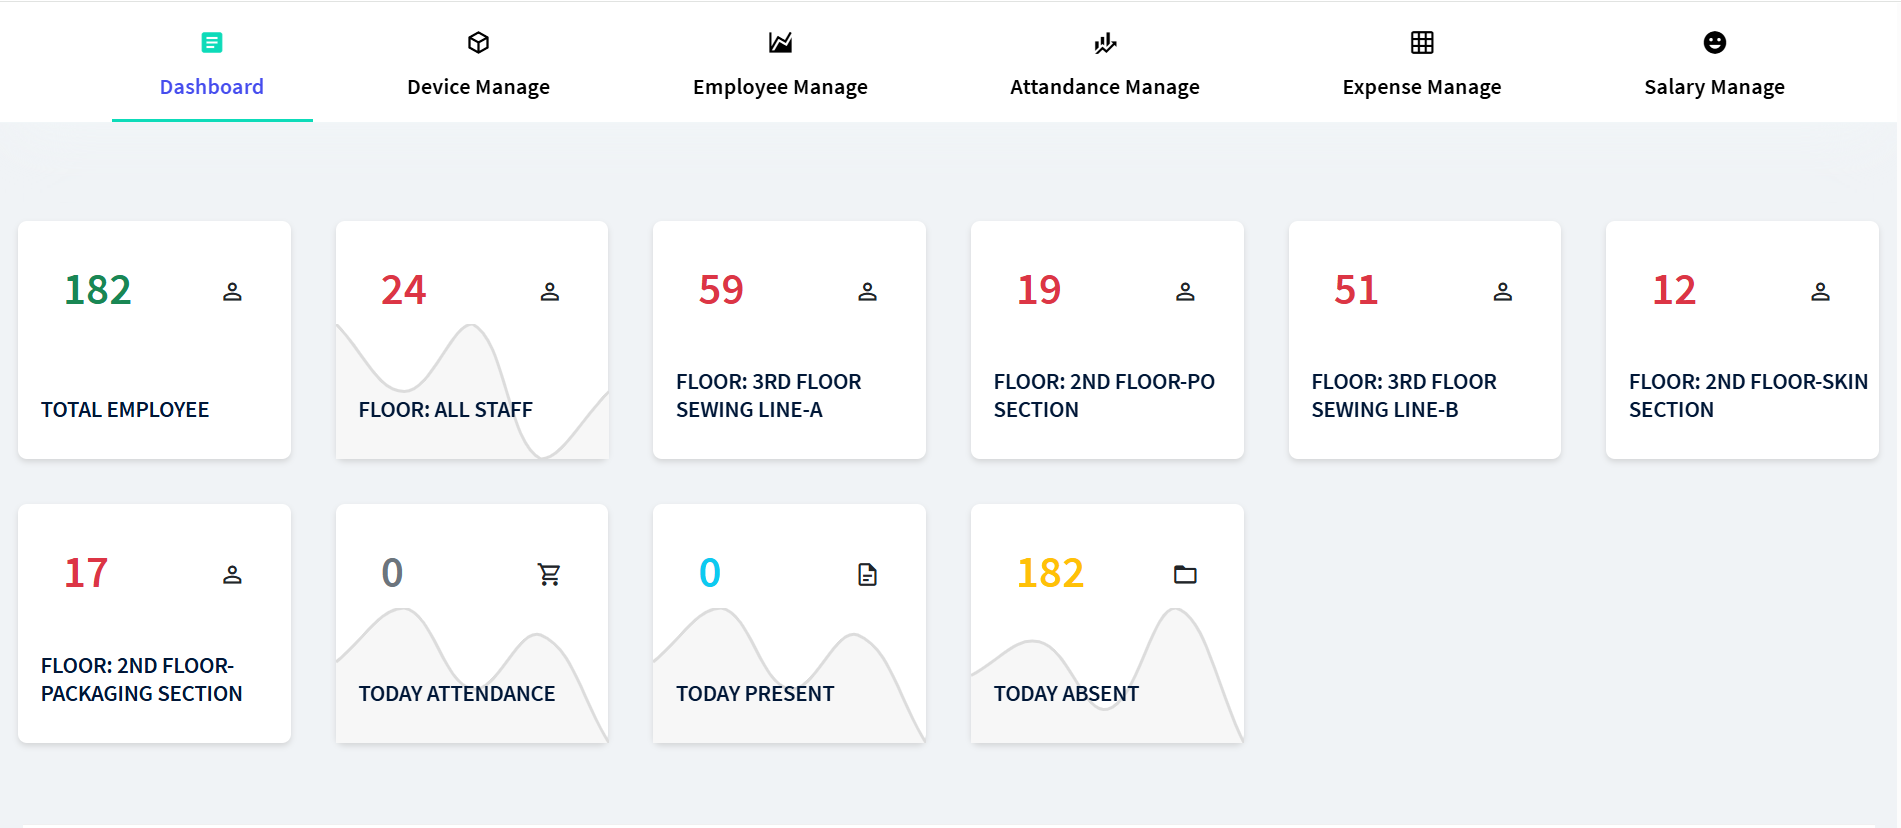Select the 2nd Floor-Packaging Section card
Screen dimensions: 1901x828
[154, 623]
